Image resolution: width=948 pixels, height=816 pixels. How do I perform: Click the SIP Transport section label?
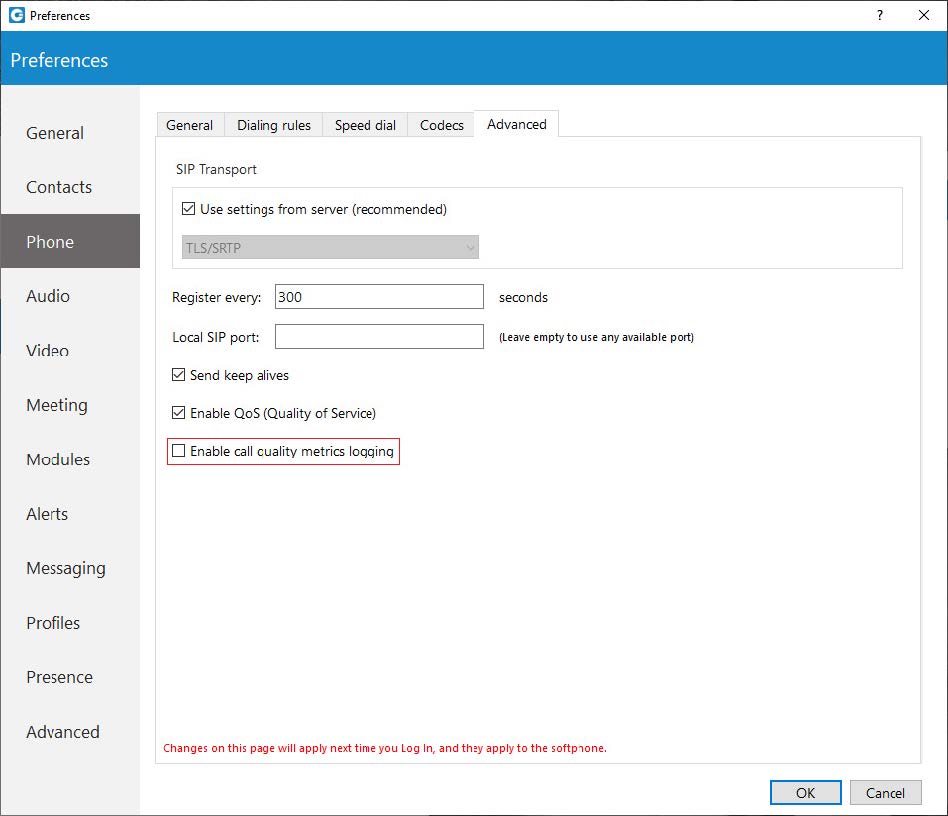coord(216,169)
